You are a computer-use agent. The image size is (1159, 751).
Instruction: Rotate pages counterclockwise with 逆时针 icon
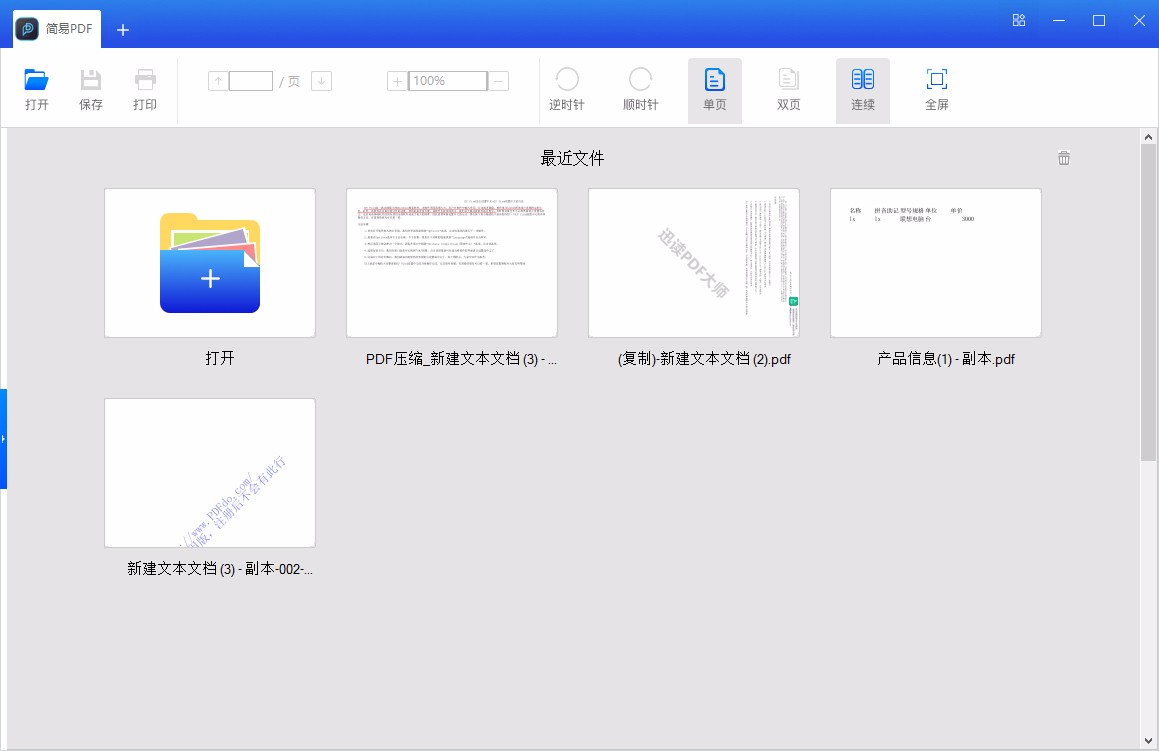(567, 90)
